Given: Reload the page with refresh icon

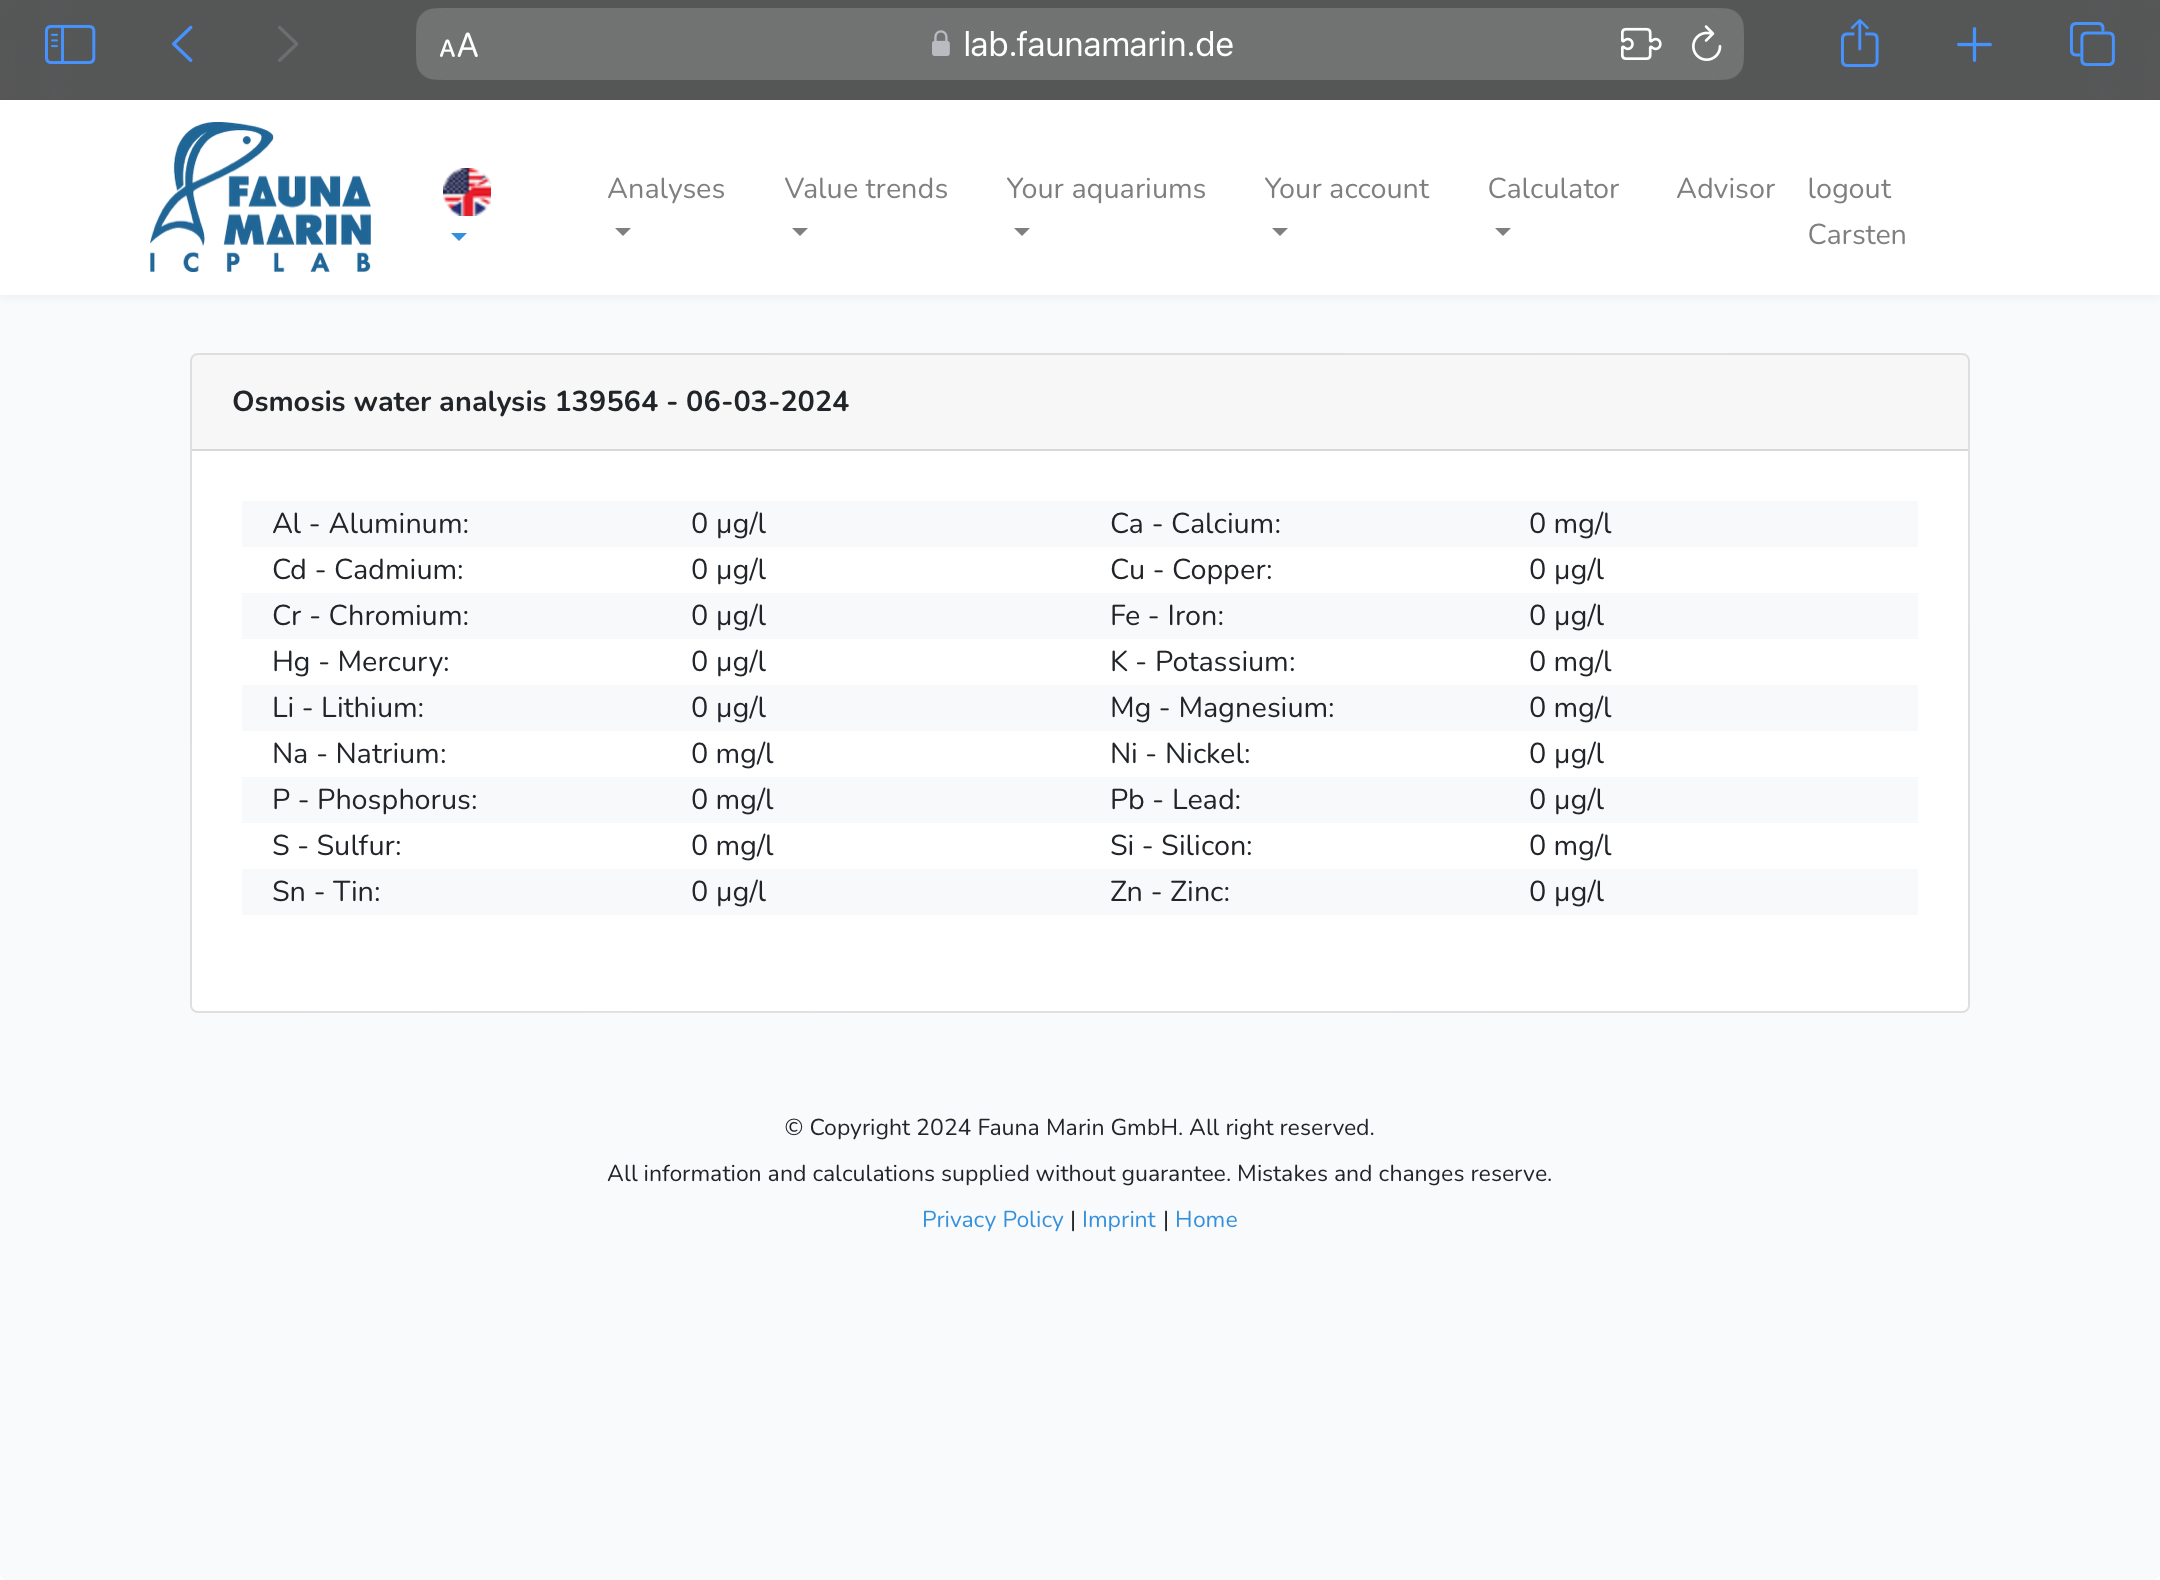Looking at the screenshot, I should coord(1706,45).
